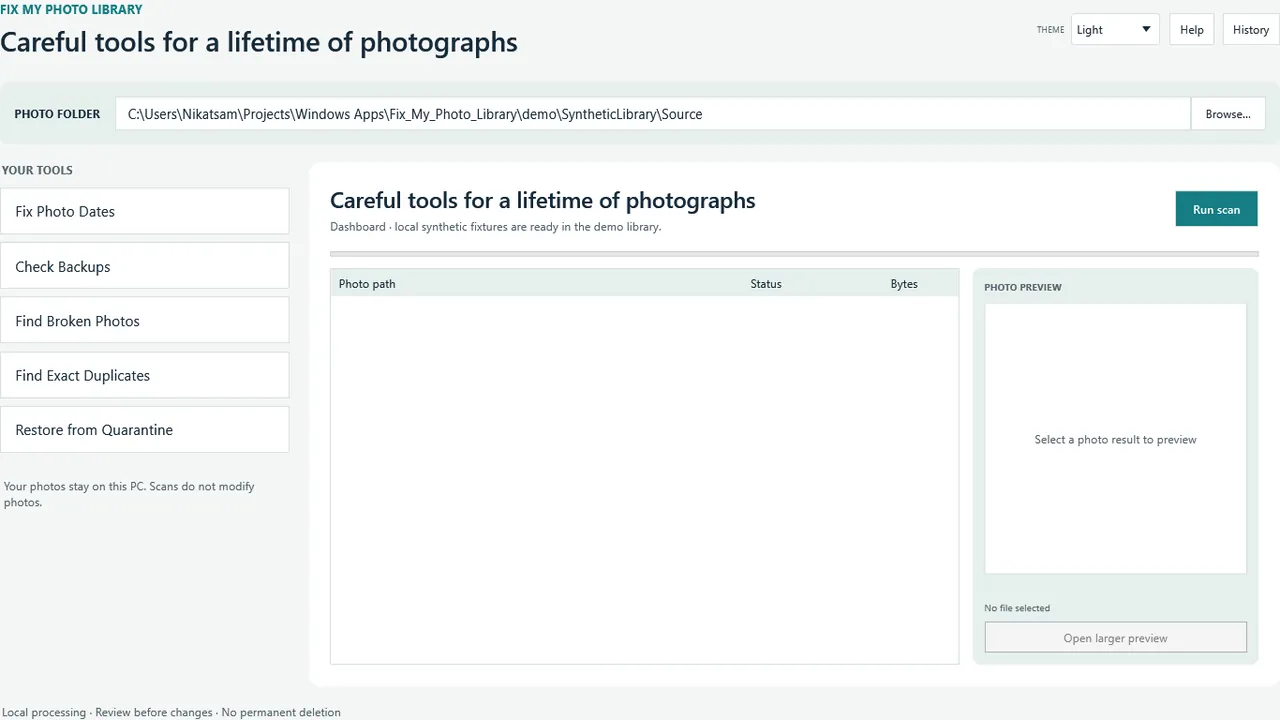
Task: Click the scan progress bar
Action: click(x=794, y=254)
